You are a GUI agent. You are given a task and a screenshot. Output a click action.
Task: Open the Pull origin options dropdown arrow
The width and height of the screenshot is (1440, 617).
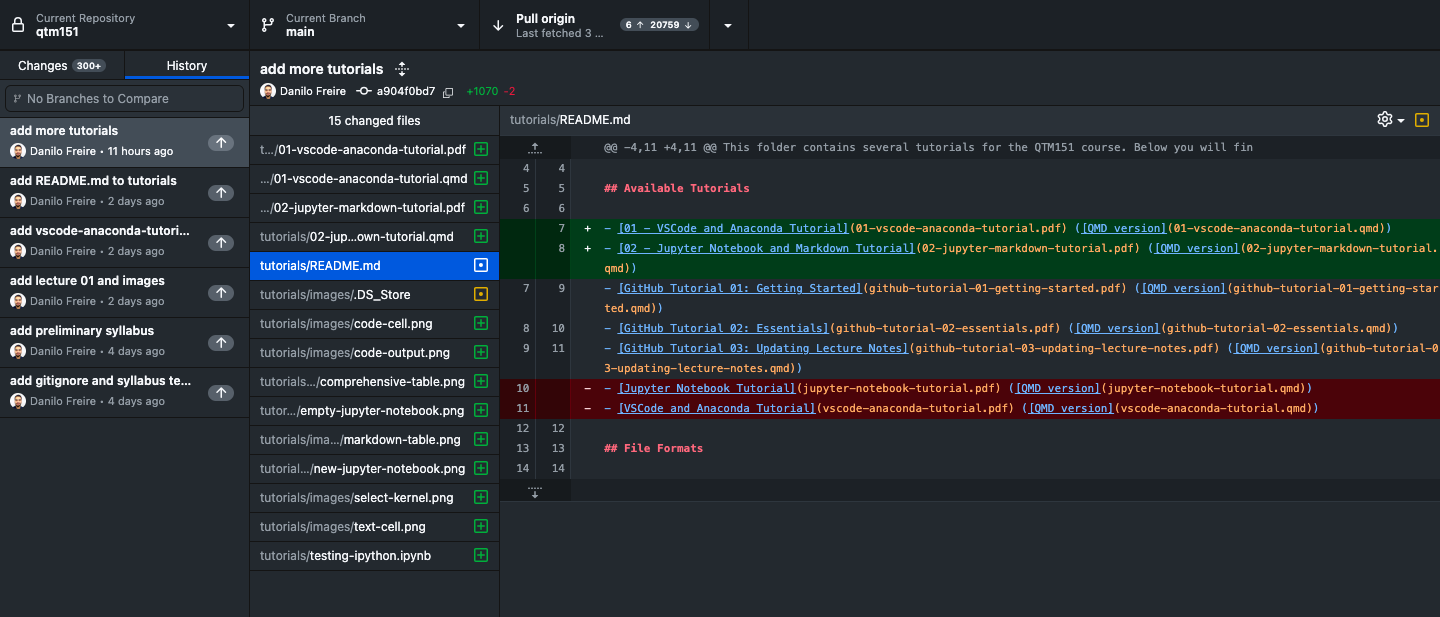click(728, 25)
